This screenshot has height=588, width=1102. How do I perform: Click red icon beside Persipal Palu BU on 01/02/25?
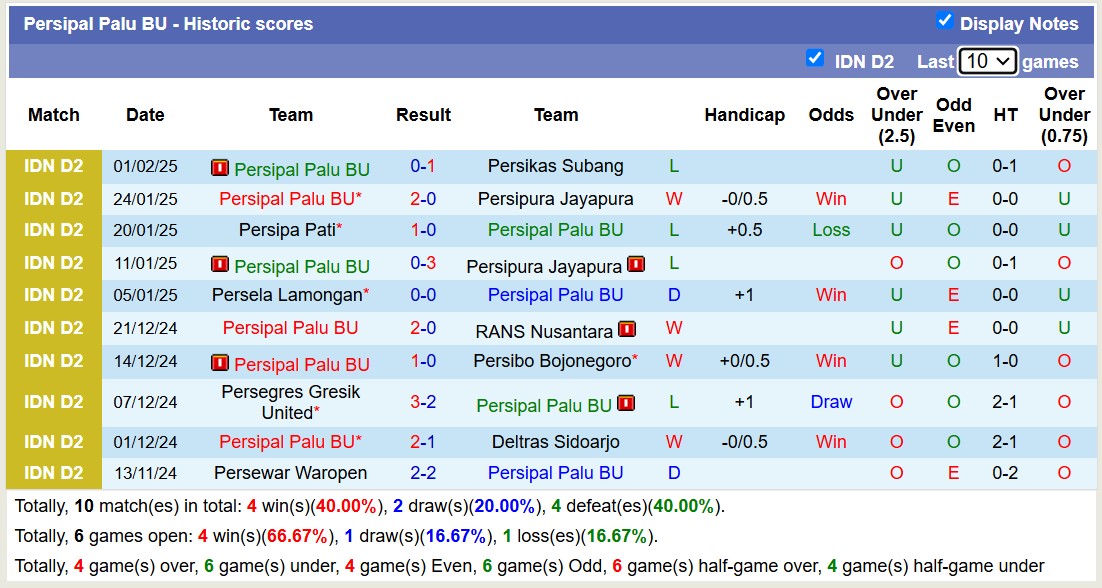220,168
